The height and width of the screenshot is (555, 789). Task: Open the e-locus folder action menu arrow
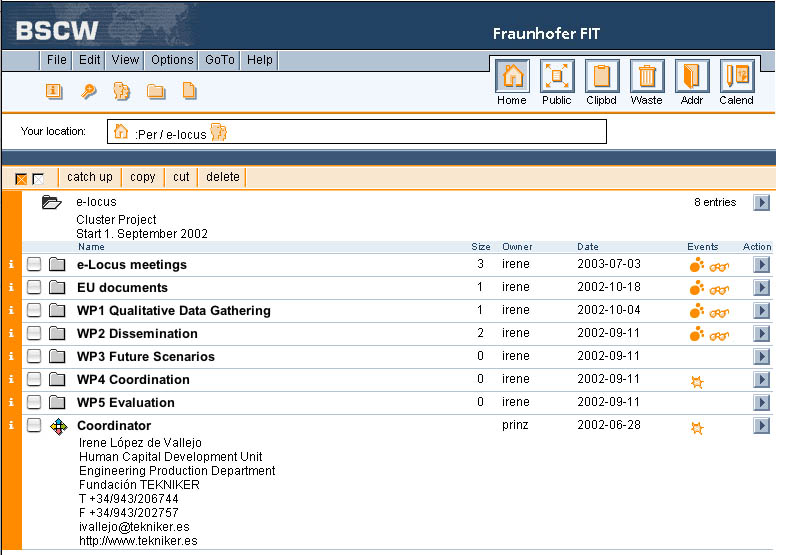pos(761,203)
